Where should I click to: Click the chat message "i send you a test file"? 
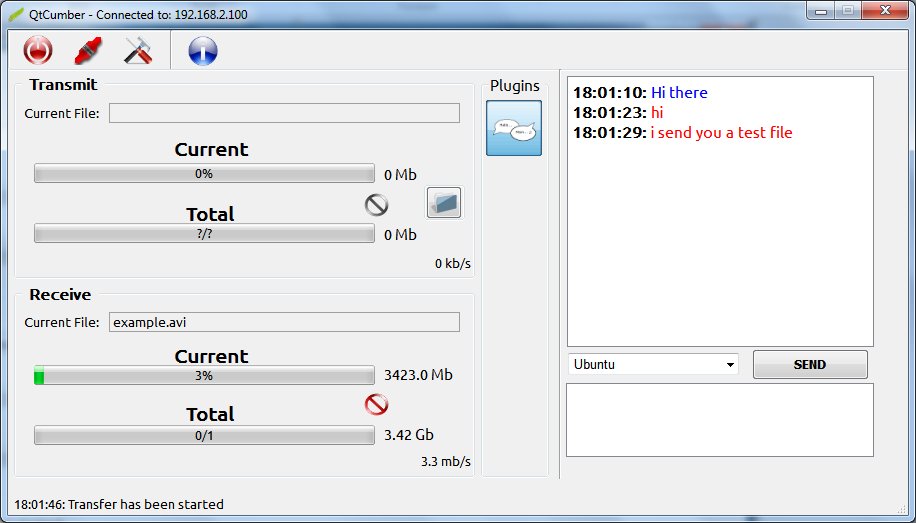pos(721,133)
